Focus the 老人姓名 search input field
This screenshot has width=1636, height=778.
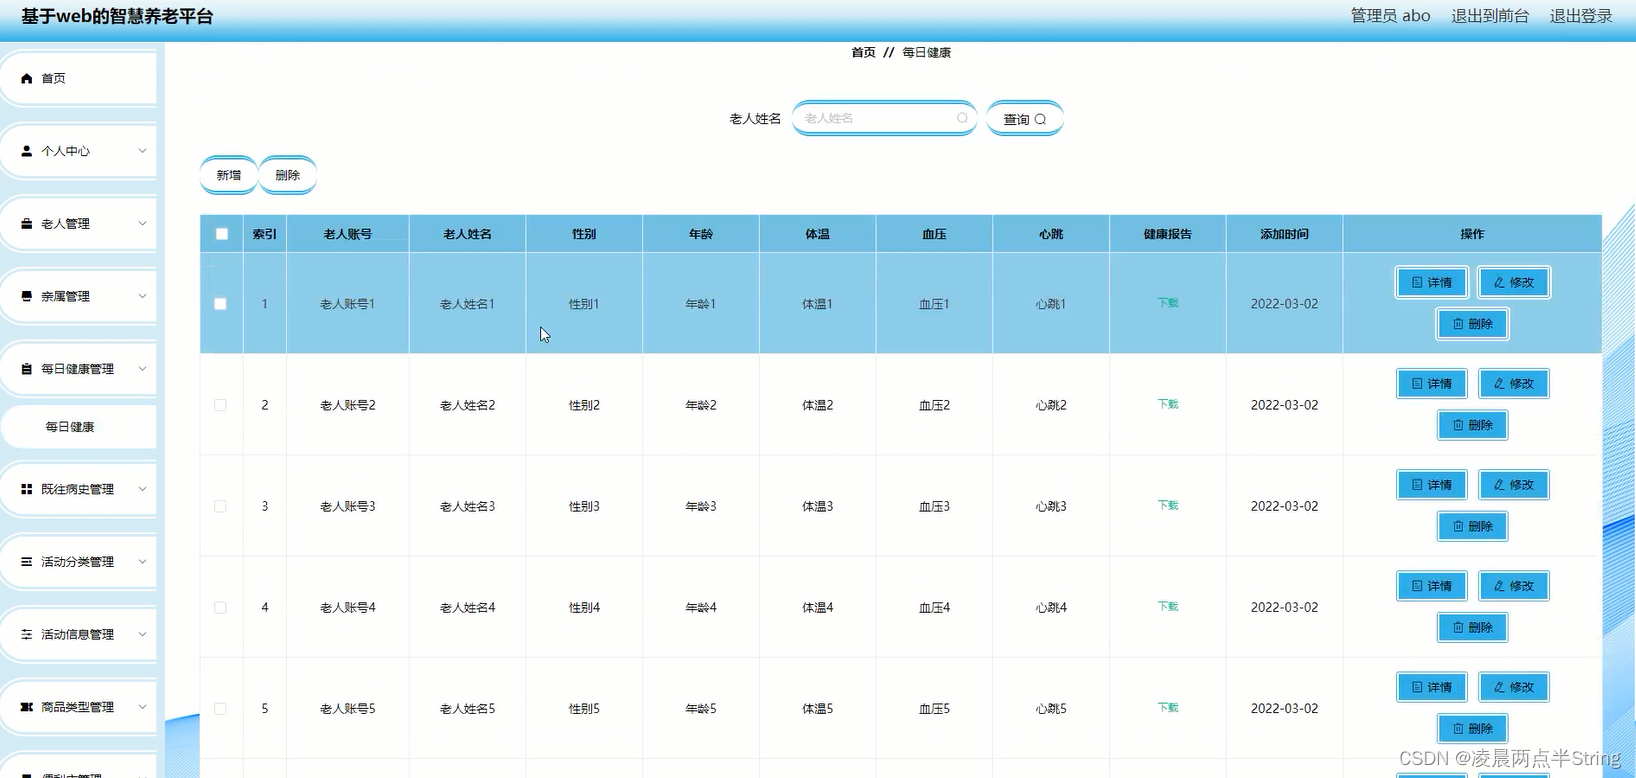884,118
